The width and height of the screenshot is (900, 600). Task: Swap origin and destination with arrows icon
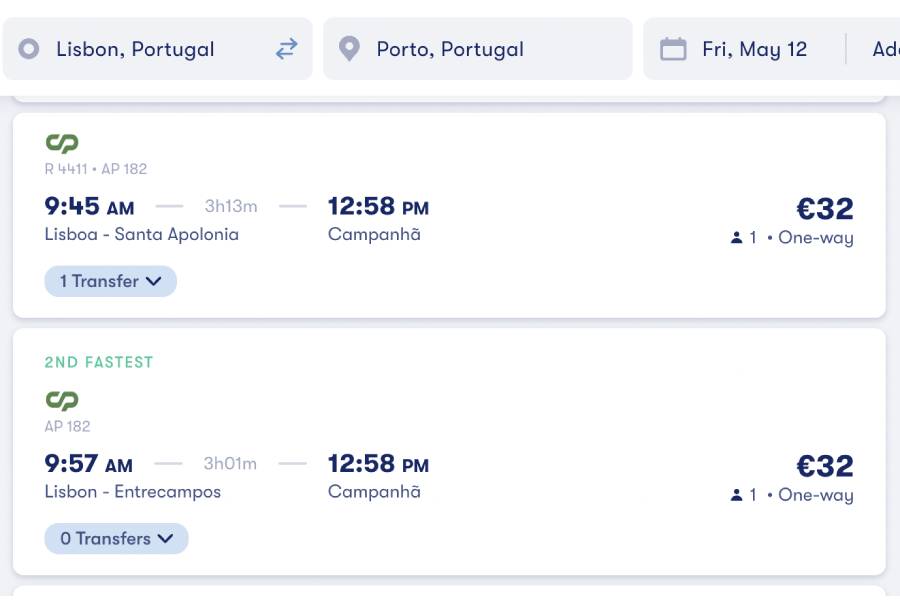[286, 49]
